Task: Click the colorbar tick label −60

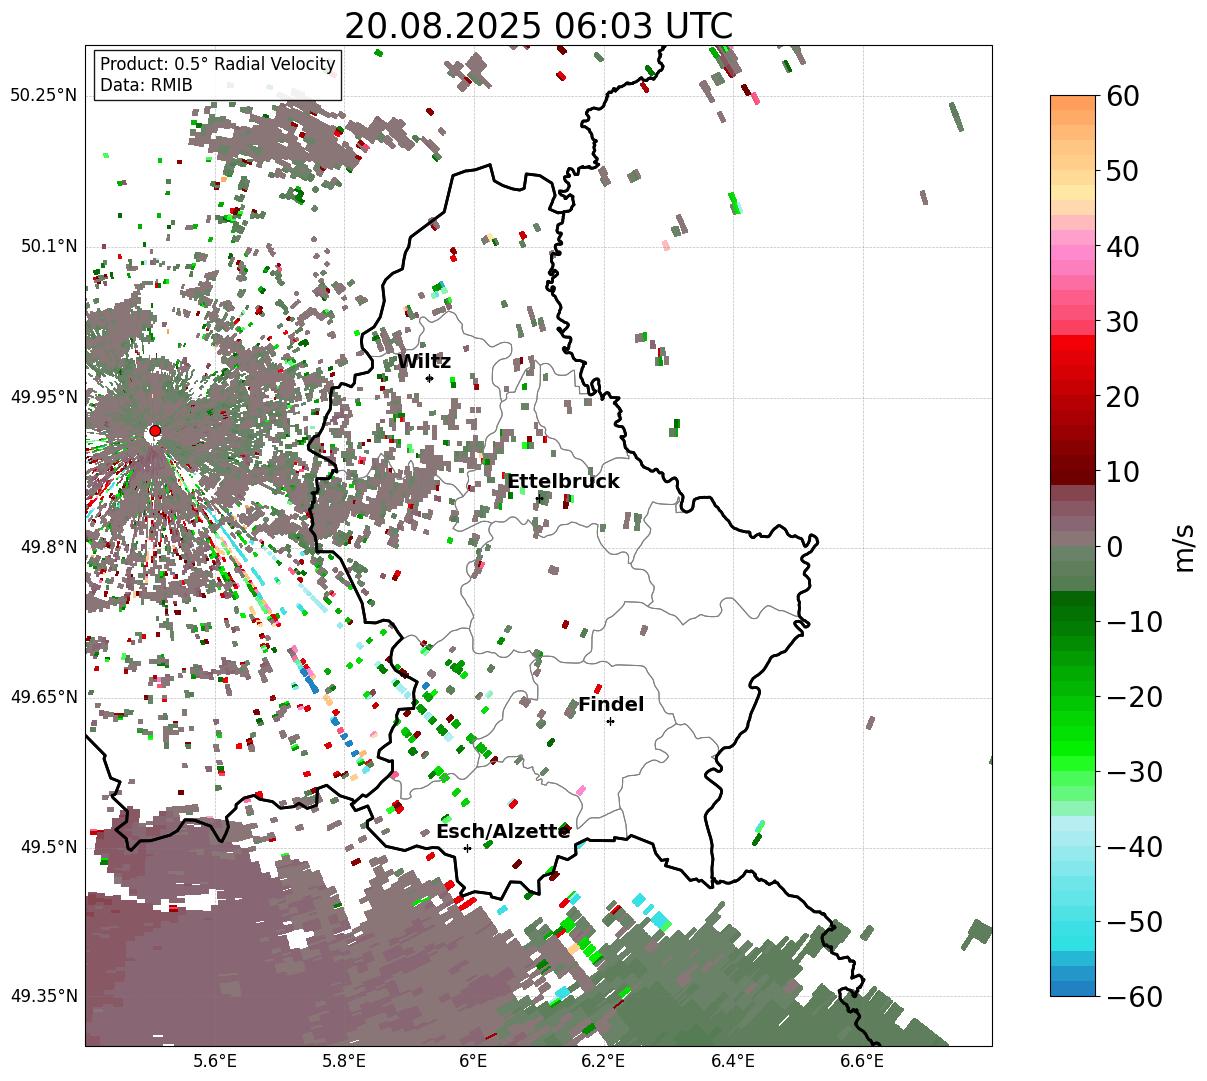Action: coord(1134,996)
